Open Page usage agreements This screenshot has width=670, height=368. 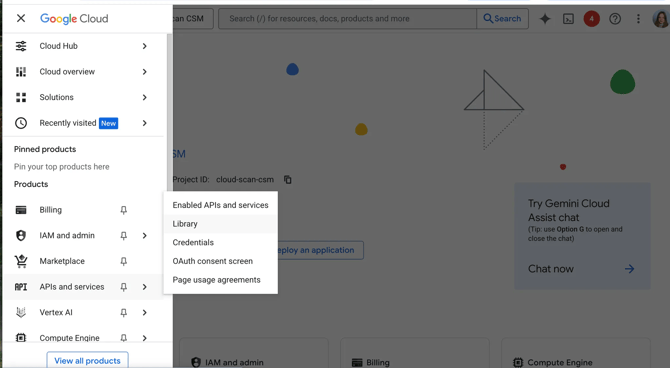click(220, 280)
